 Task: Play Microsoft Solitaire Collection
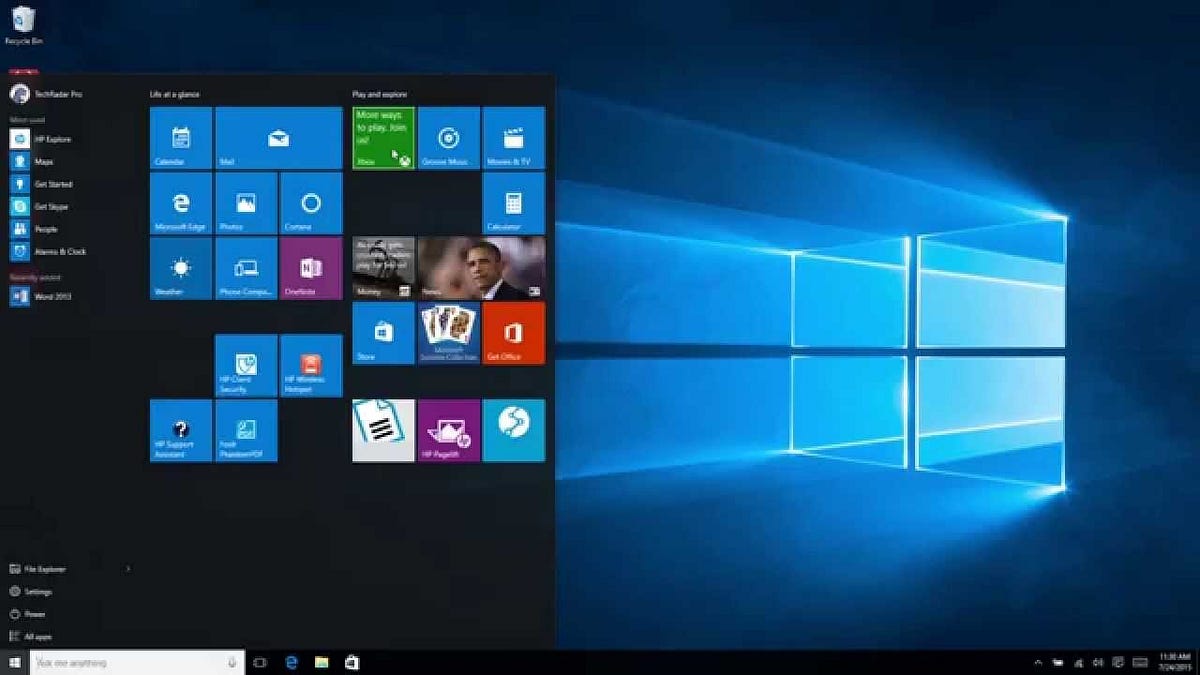tap(447, 333)
